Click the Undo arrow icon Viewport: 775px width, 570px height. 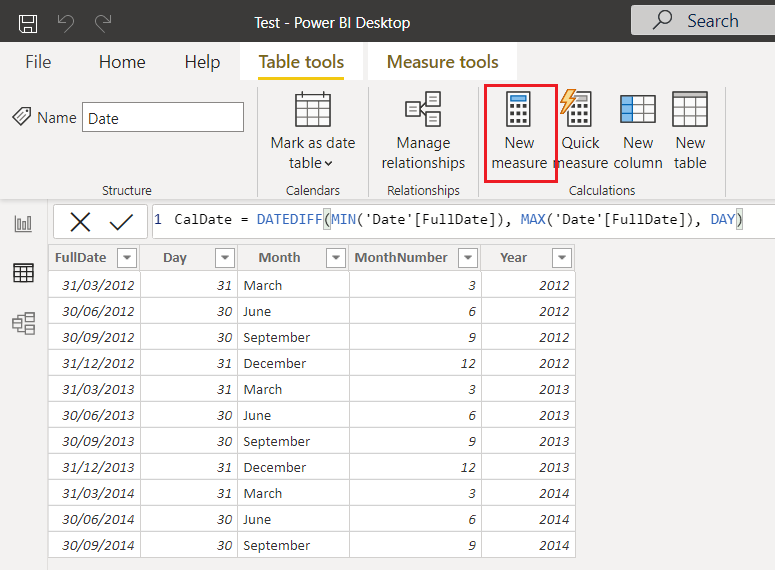point(66,22)
